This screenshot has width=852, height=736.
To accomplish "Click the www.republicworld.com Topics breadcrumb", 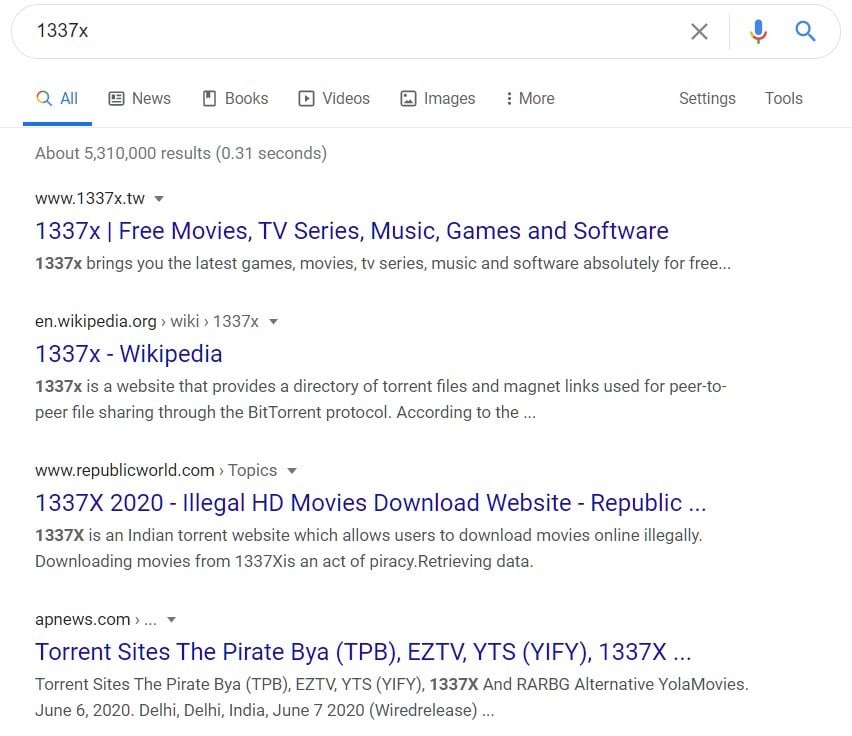I will point(156,470).
